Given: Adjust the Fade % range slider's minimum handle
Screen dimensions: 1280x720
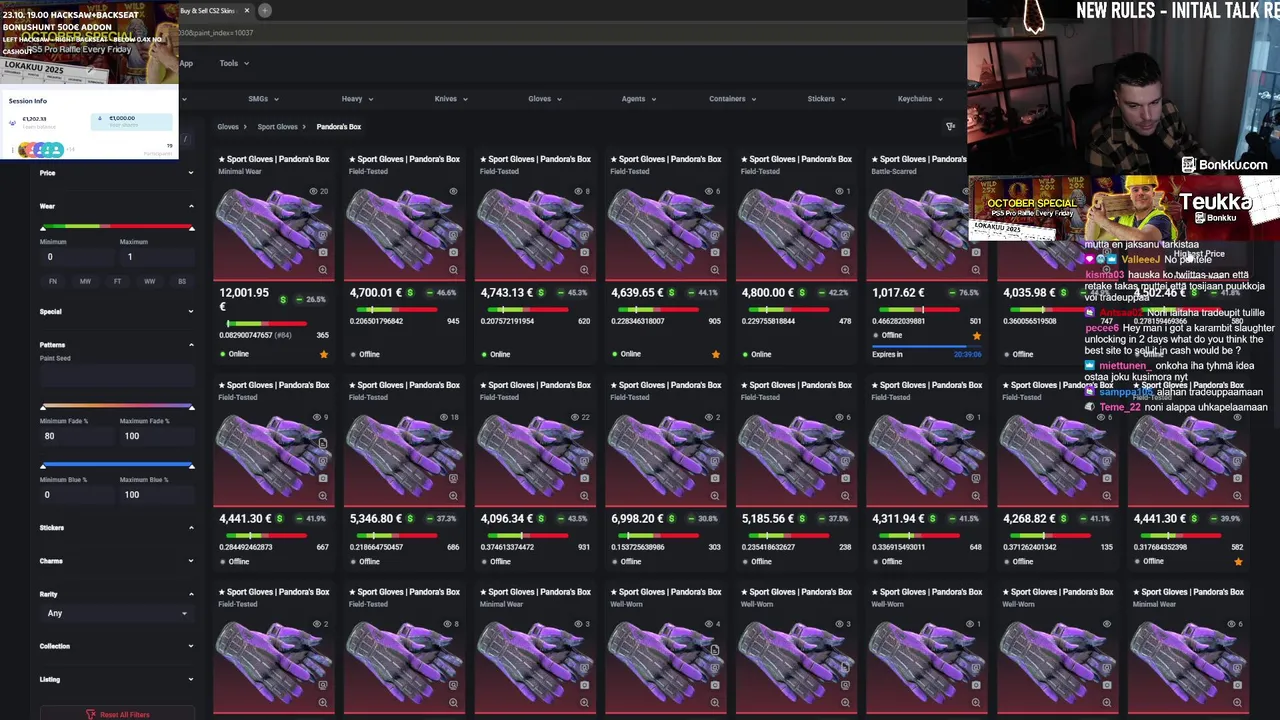Looking at the screenshot, I should click(x=43, y=407).
